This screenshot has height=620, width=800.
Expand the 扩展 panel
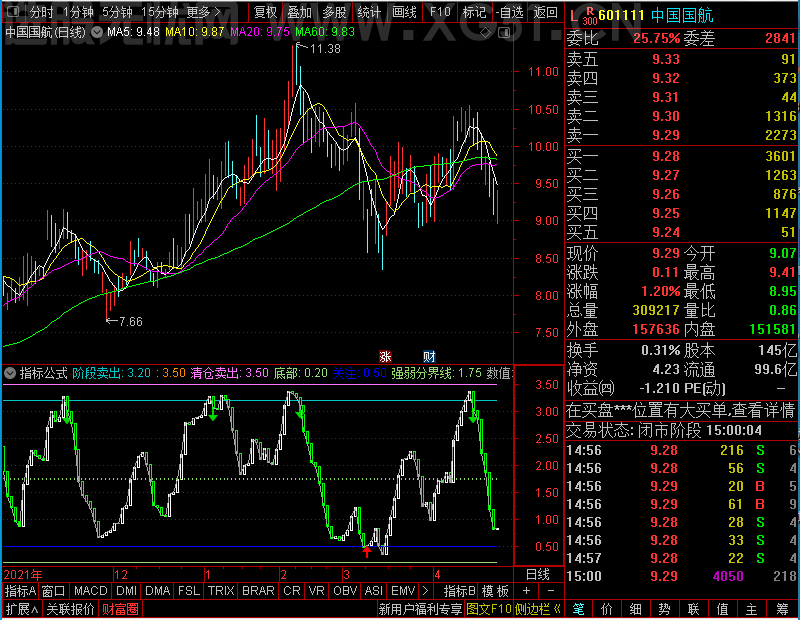click(22, 609)
